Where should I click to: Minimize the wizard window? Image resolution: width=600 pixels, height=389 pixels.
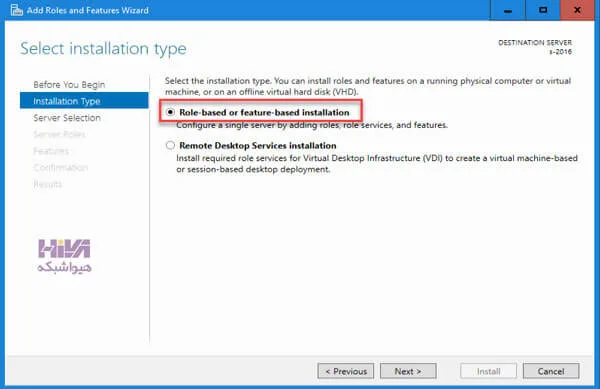point(508,10)
